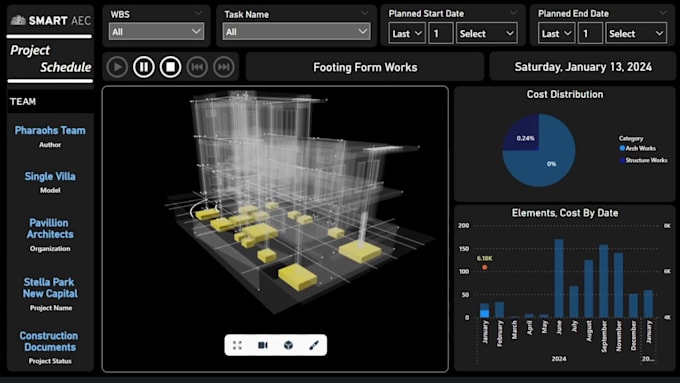Open the WBS All dropdown
This screenshot has height=383, width=680.
[x=157, y=32]
